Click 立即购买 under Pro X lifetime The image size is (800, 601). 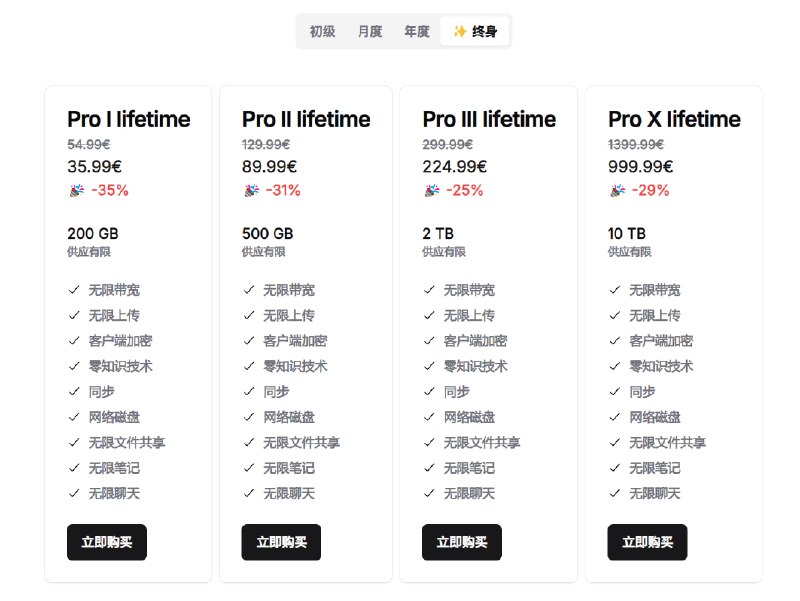click(x=647, y=542)
